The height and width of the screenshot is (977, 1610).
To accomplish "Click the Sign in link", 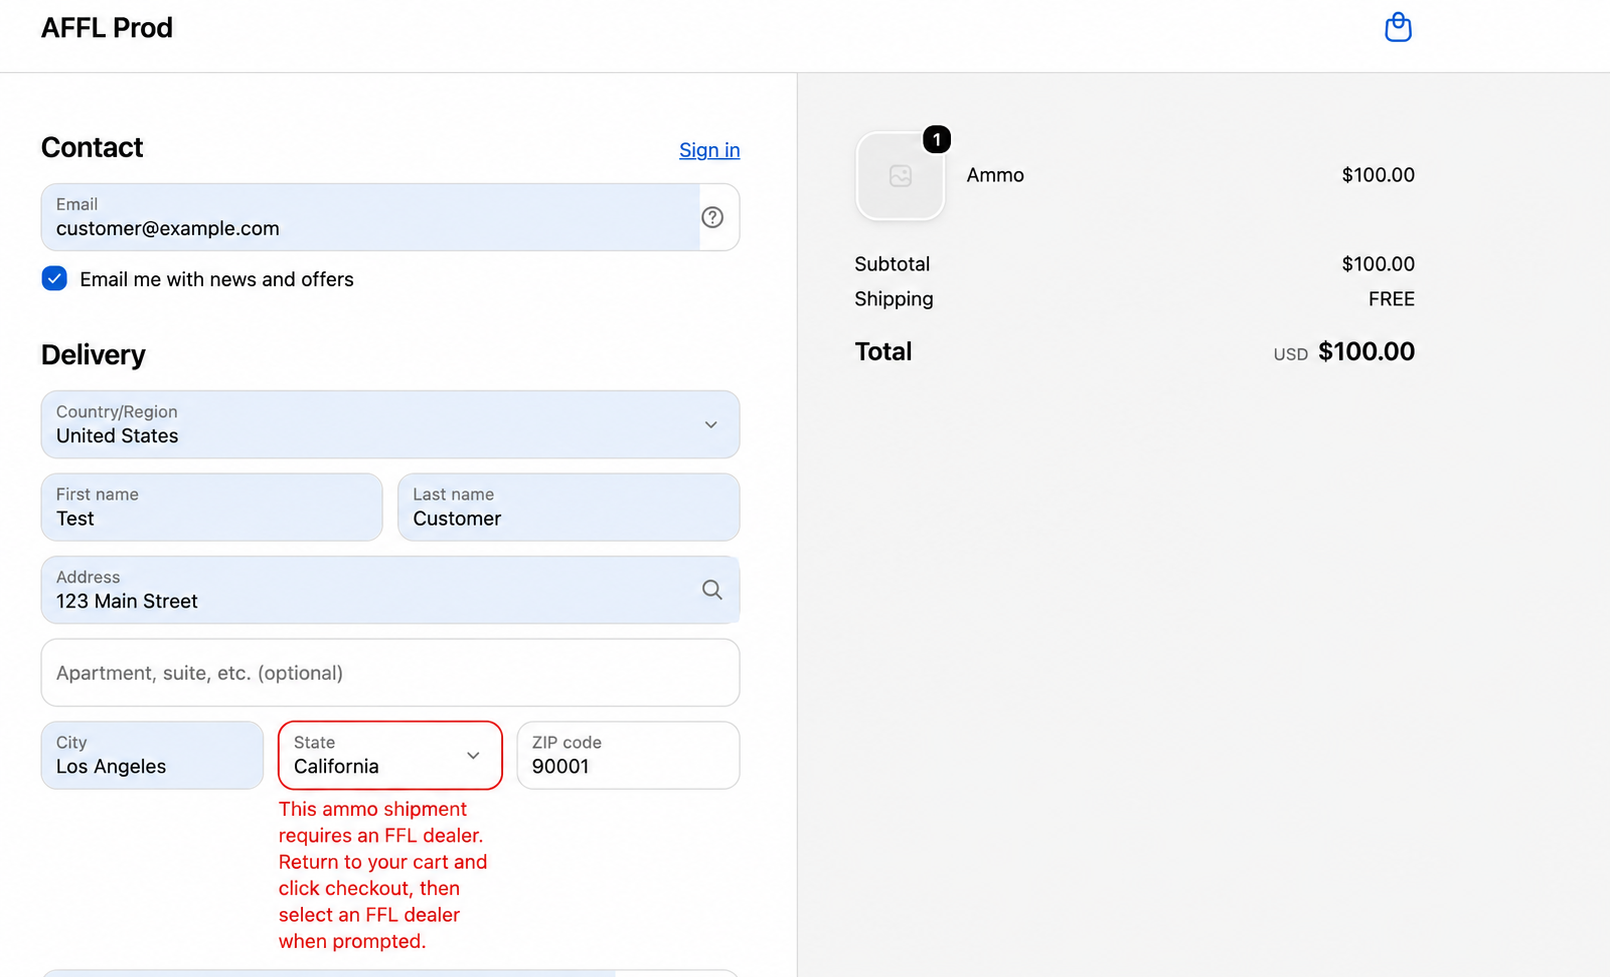I will click(x=709, y=150).
